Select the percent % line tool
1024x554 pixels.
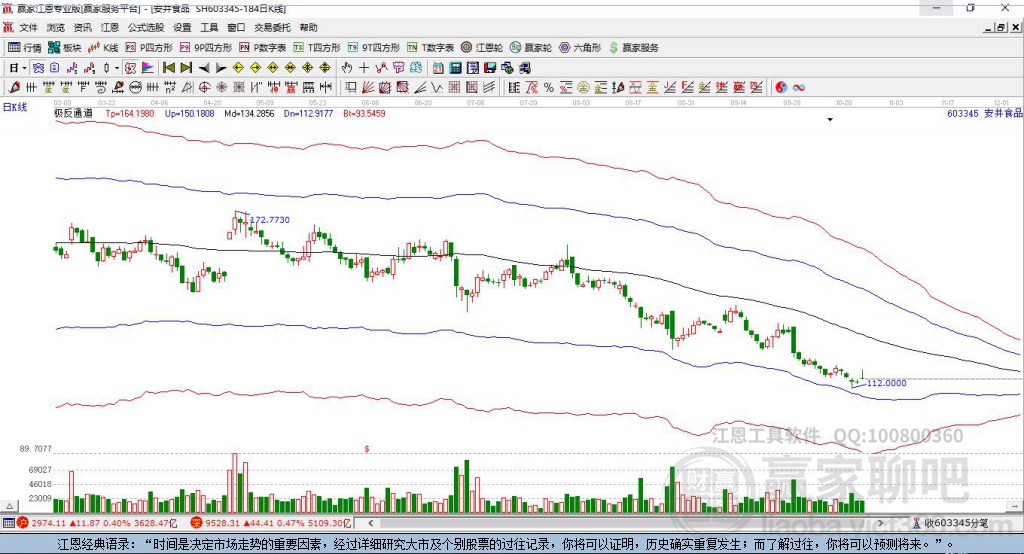[549, 88]
